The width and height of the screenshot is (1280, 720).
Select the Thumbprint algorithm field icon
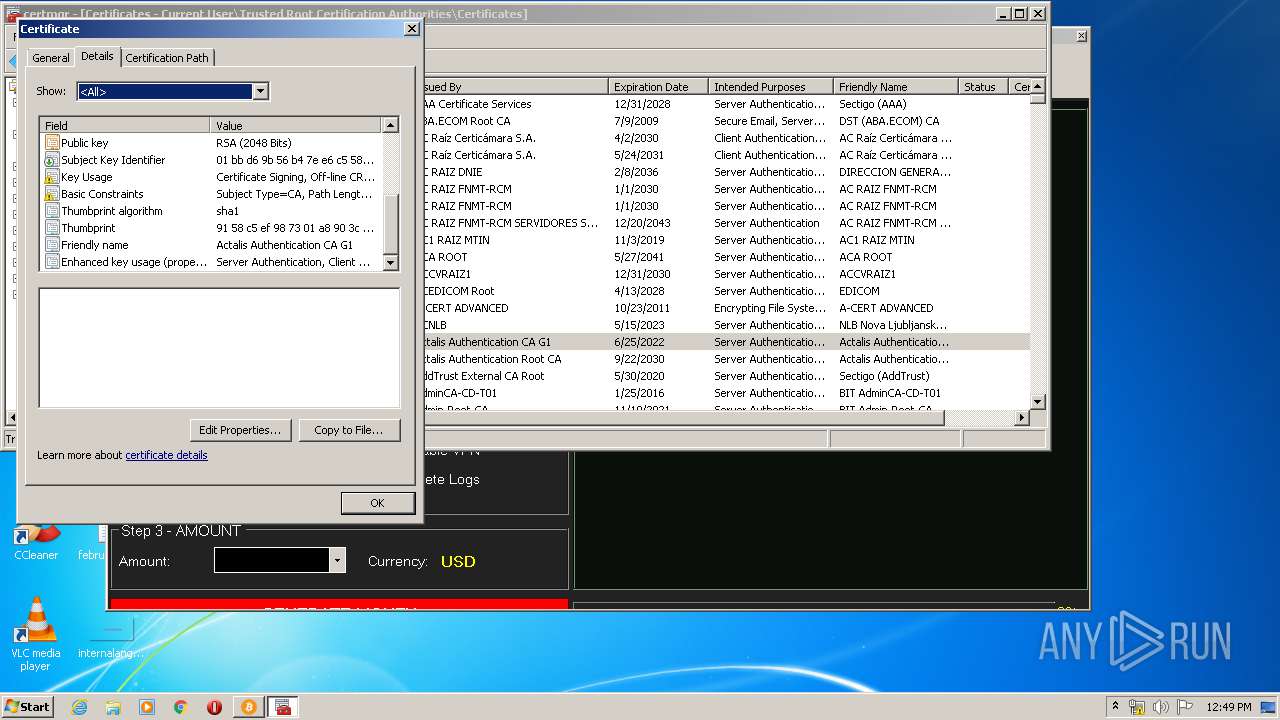(x=52, y=211)
